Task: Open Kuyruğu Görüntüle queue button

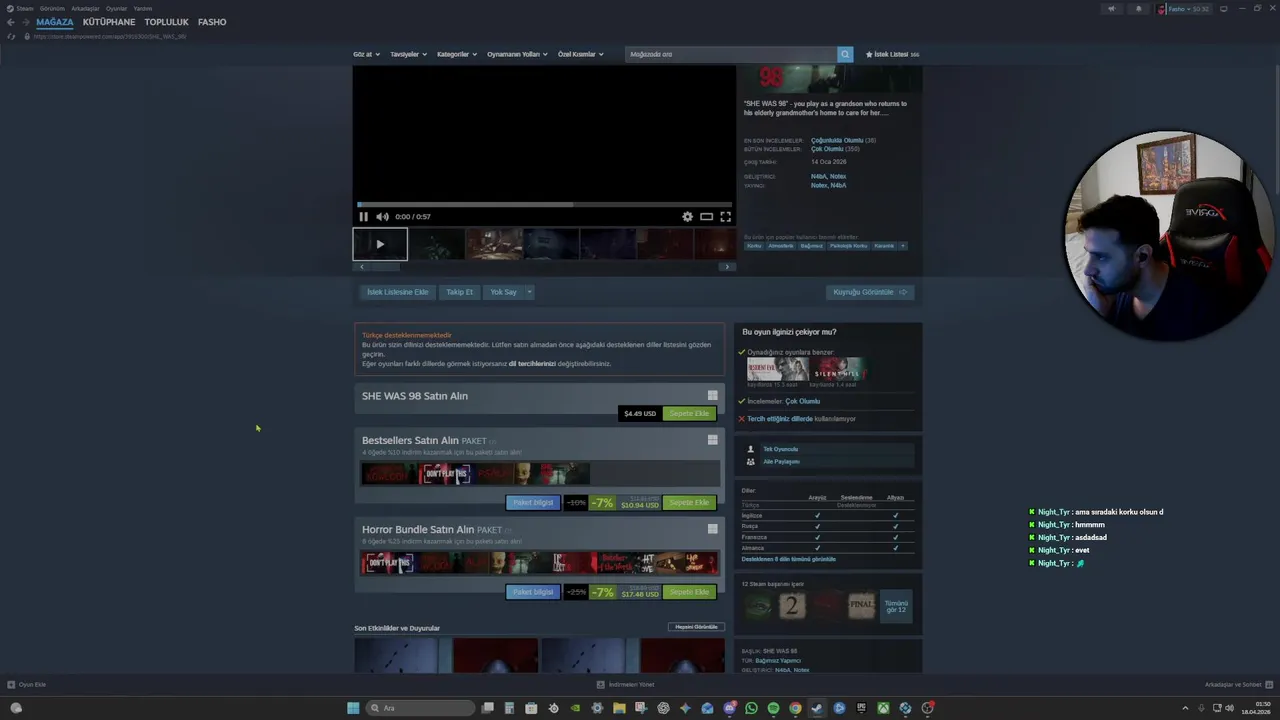Action: pos(870,292)
